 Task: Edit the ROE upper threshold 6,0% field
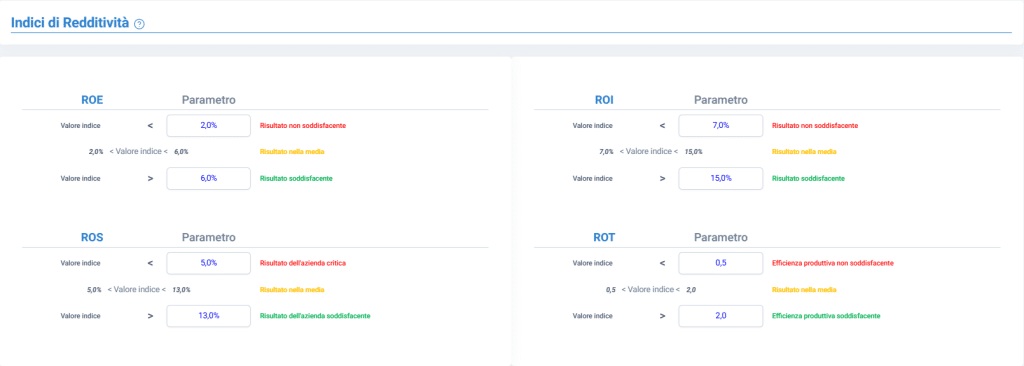(208, 178)
